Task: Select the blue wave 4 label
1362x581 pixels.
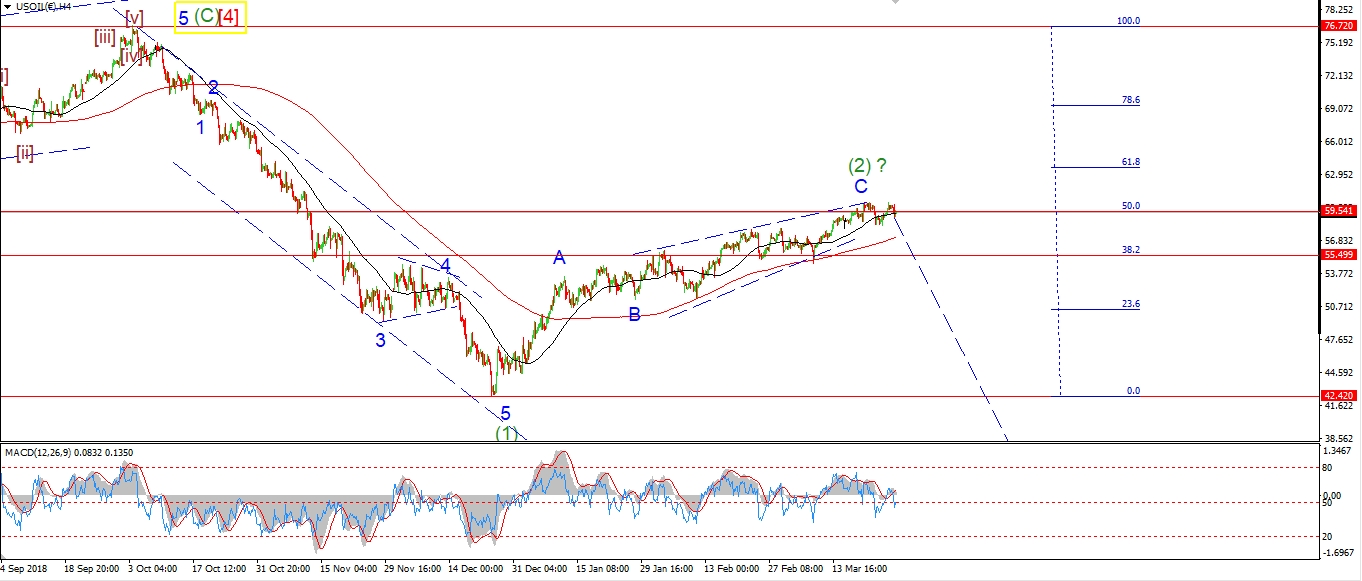Action: pyautogui.click(x=445, y=266)
